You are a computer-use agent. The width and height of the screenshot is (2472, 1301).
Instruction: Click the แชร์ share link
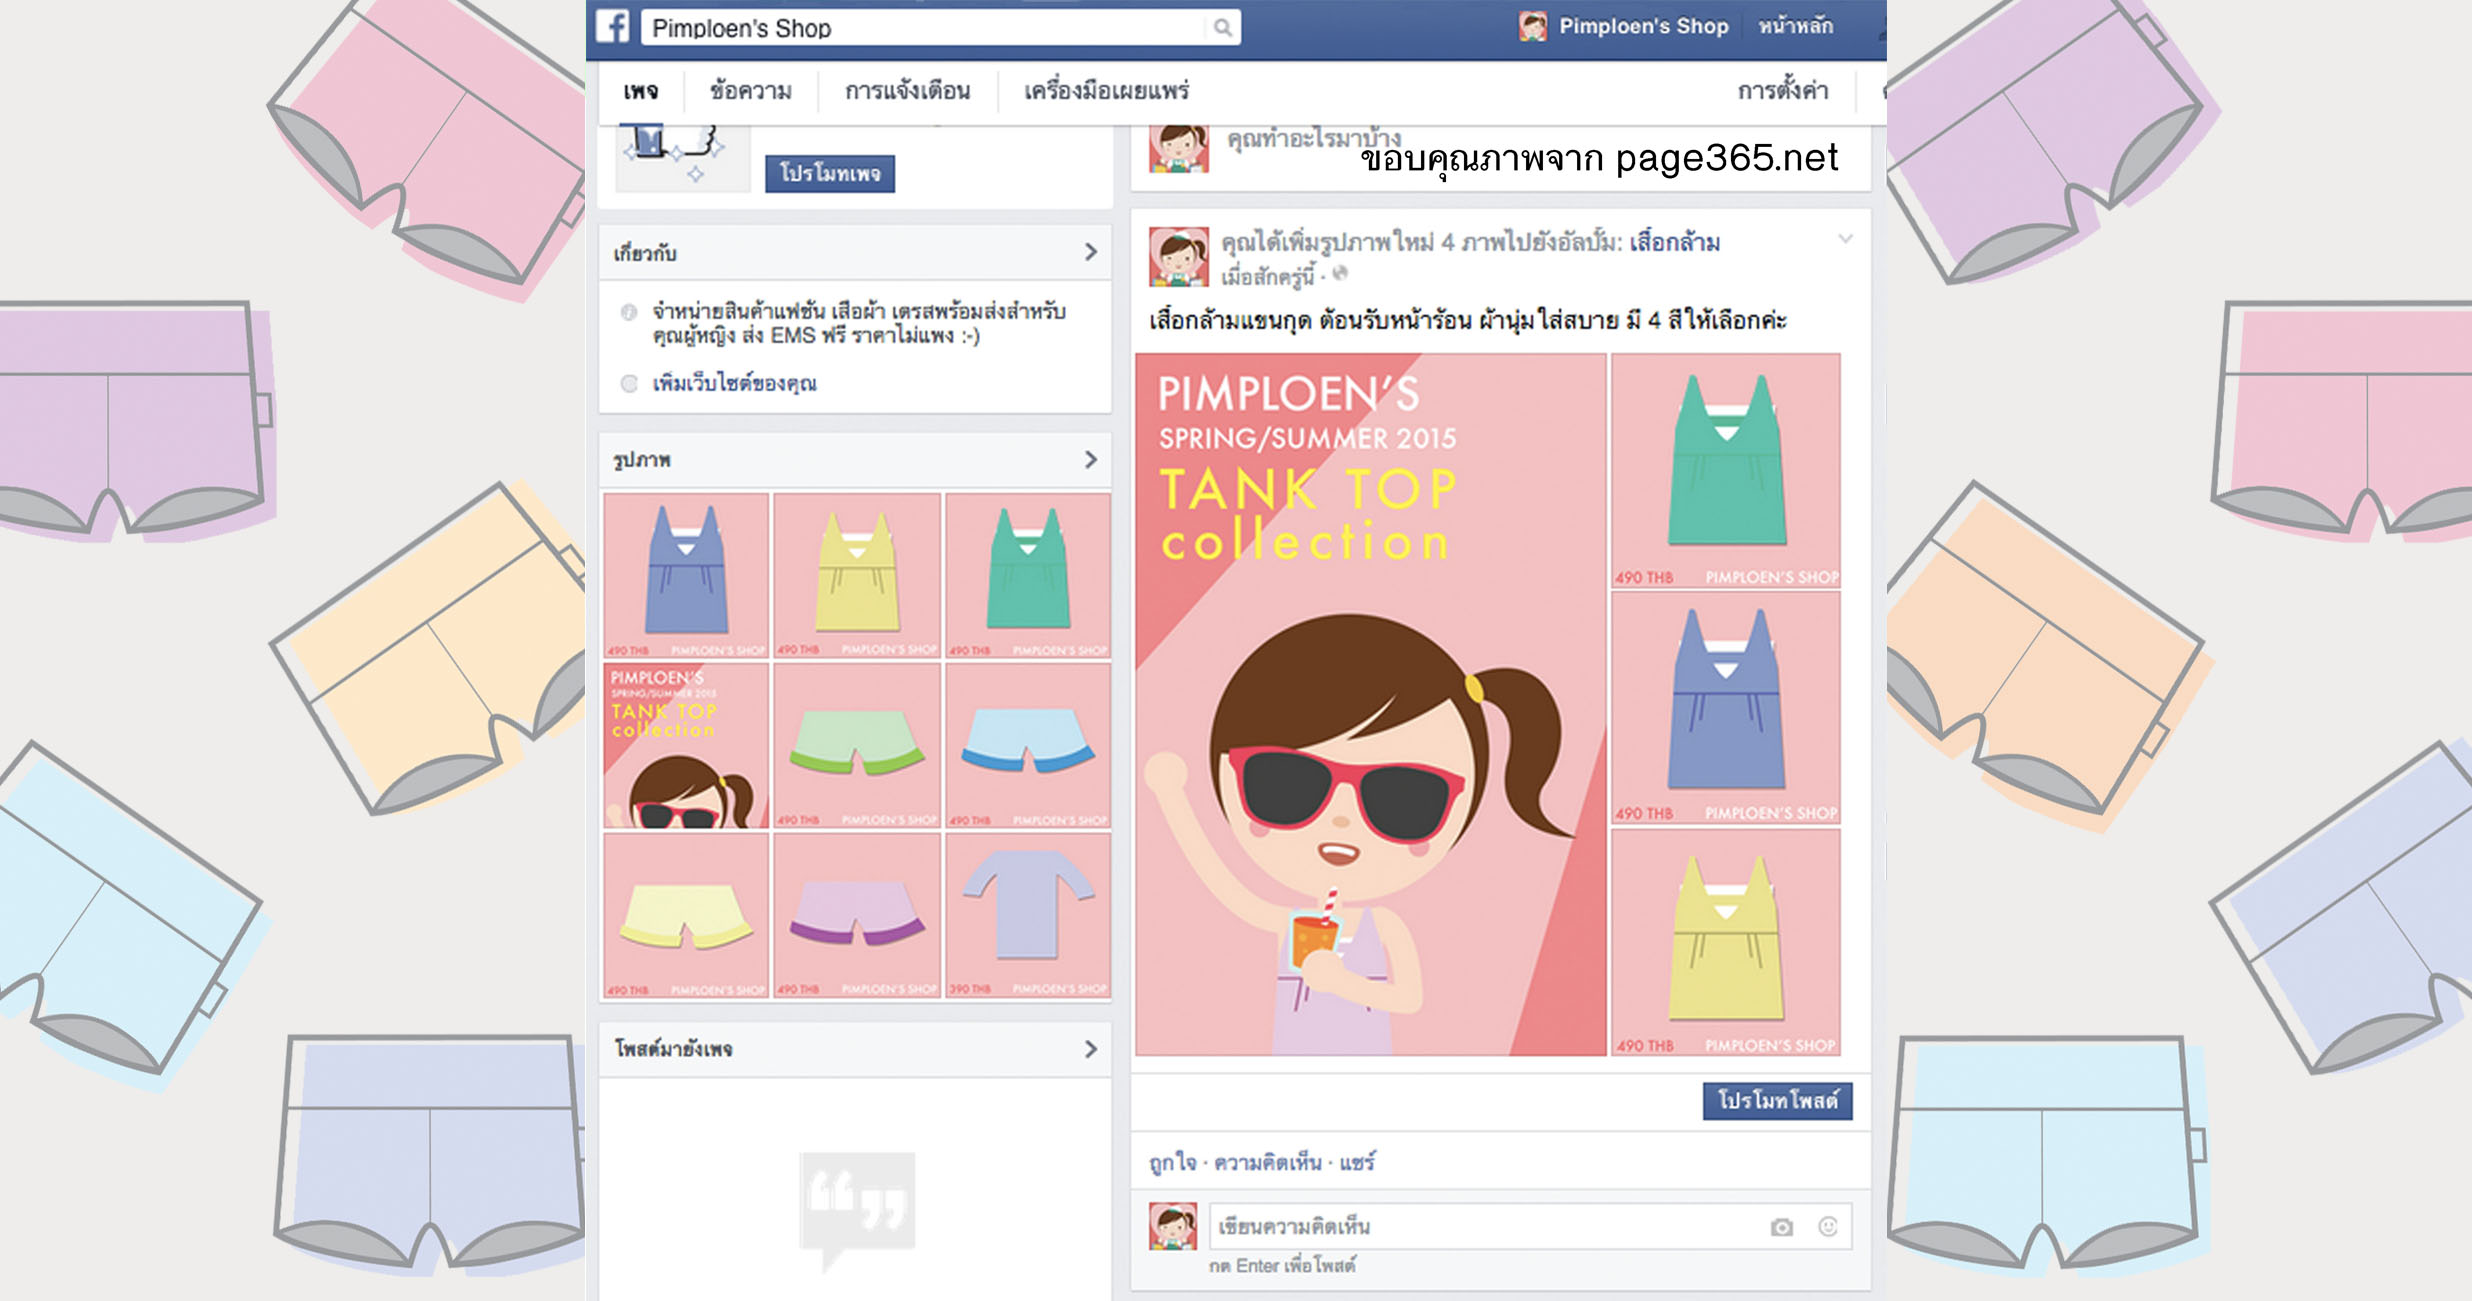coord(1357,1162)
